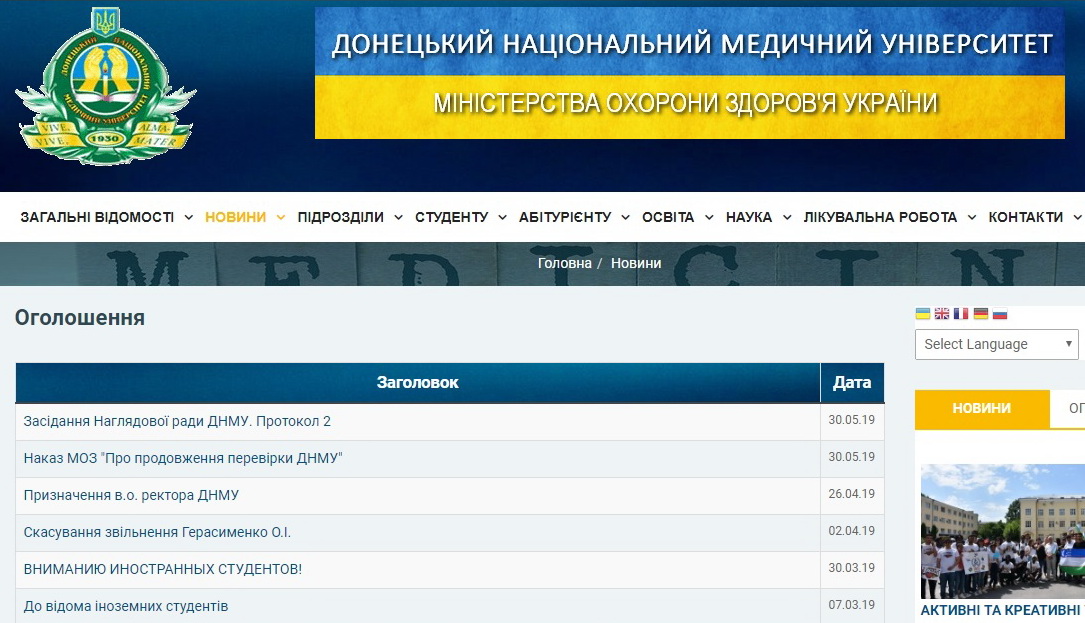This screenshot has width=1085, height=623.
Task: Go to Головна breadcrumb link
Action: [x=565, y=263]
